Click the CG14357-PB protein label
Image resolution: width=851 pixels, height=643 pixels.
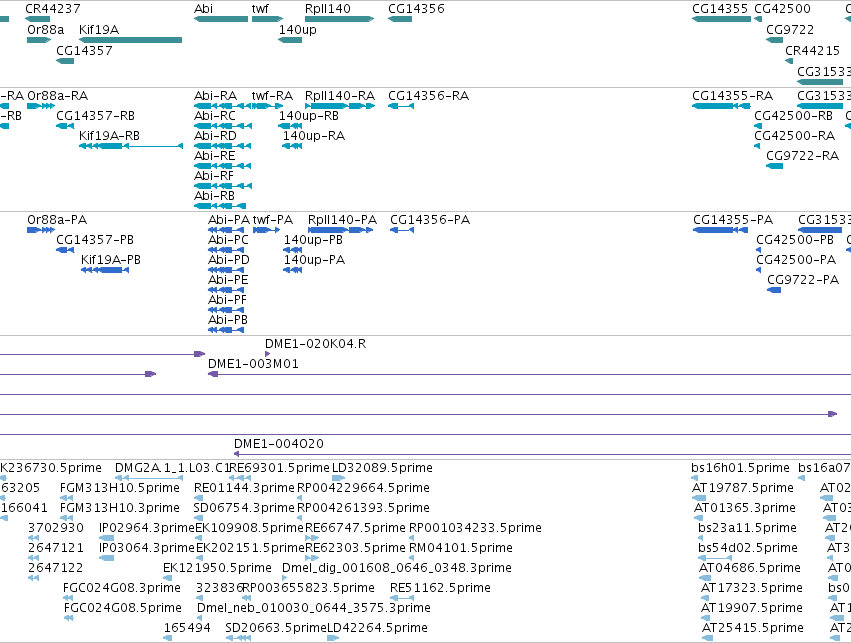[x=95, y=240]
